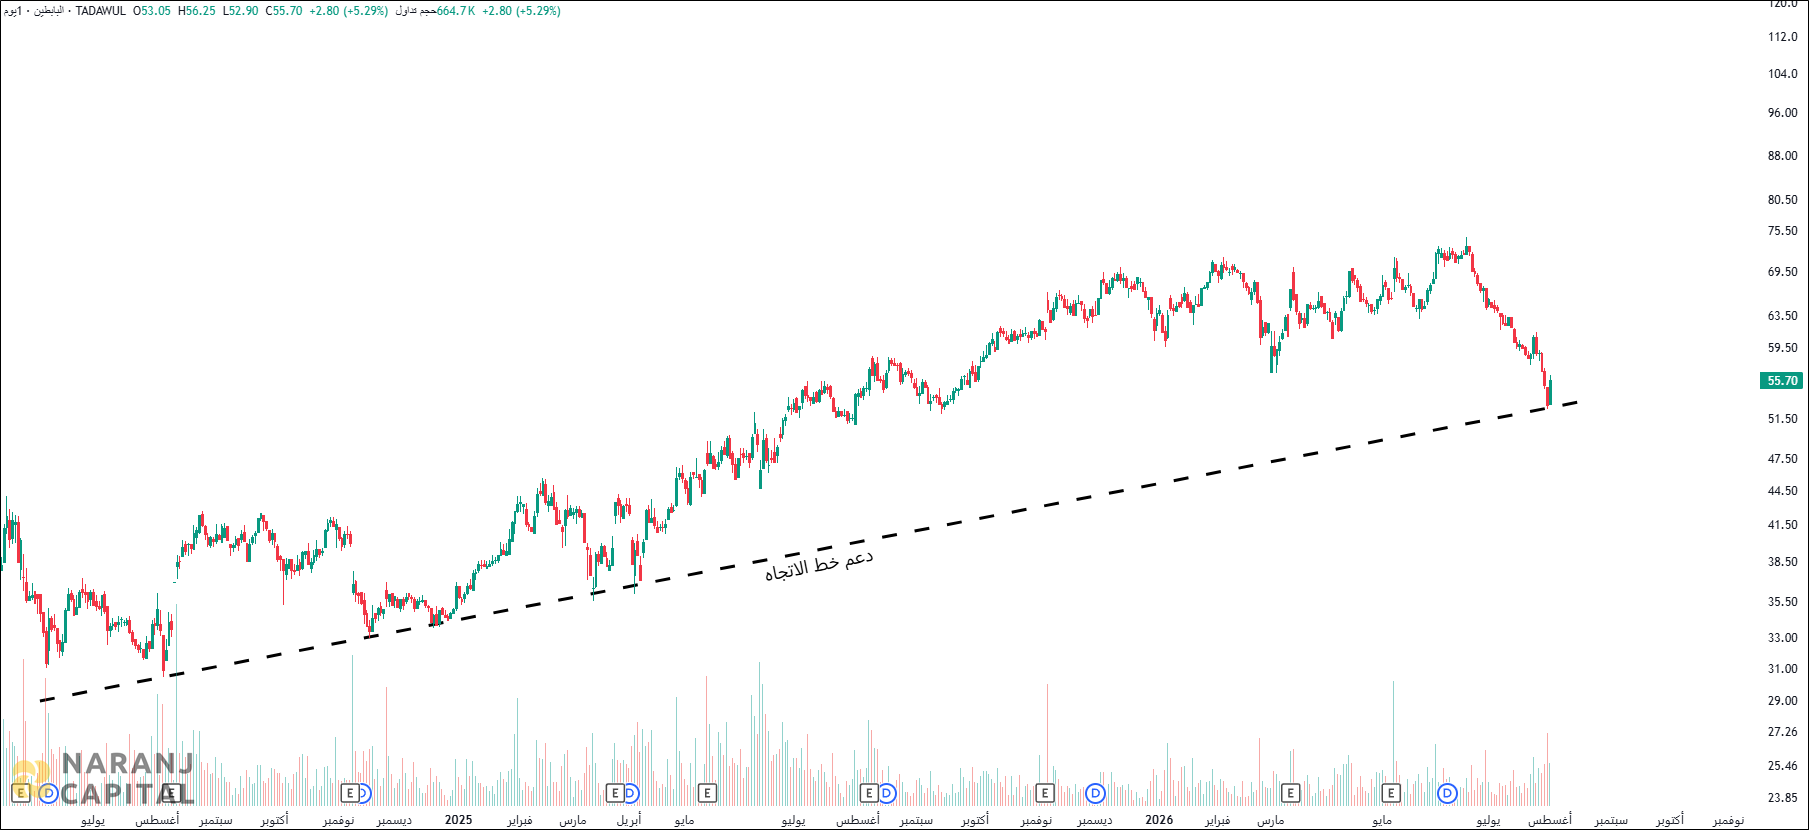Click the dashed black trendline on the chart
1809x830 pixels.
(x=810, y=551)
